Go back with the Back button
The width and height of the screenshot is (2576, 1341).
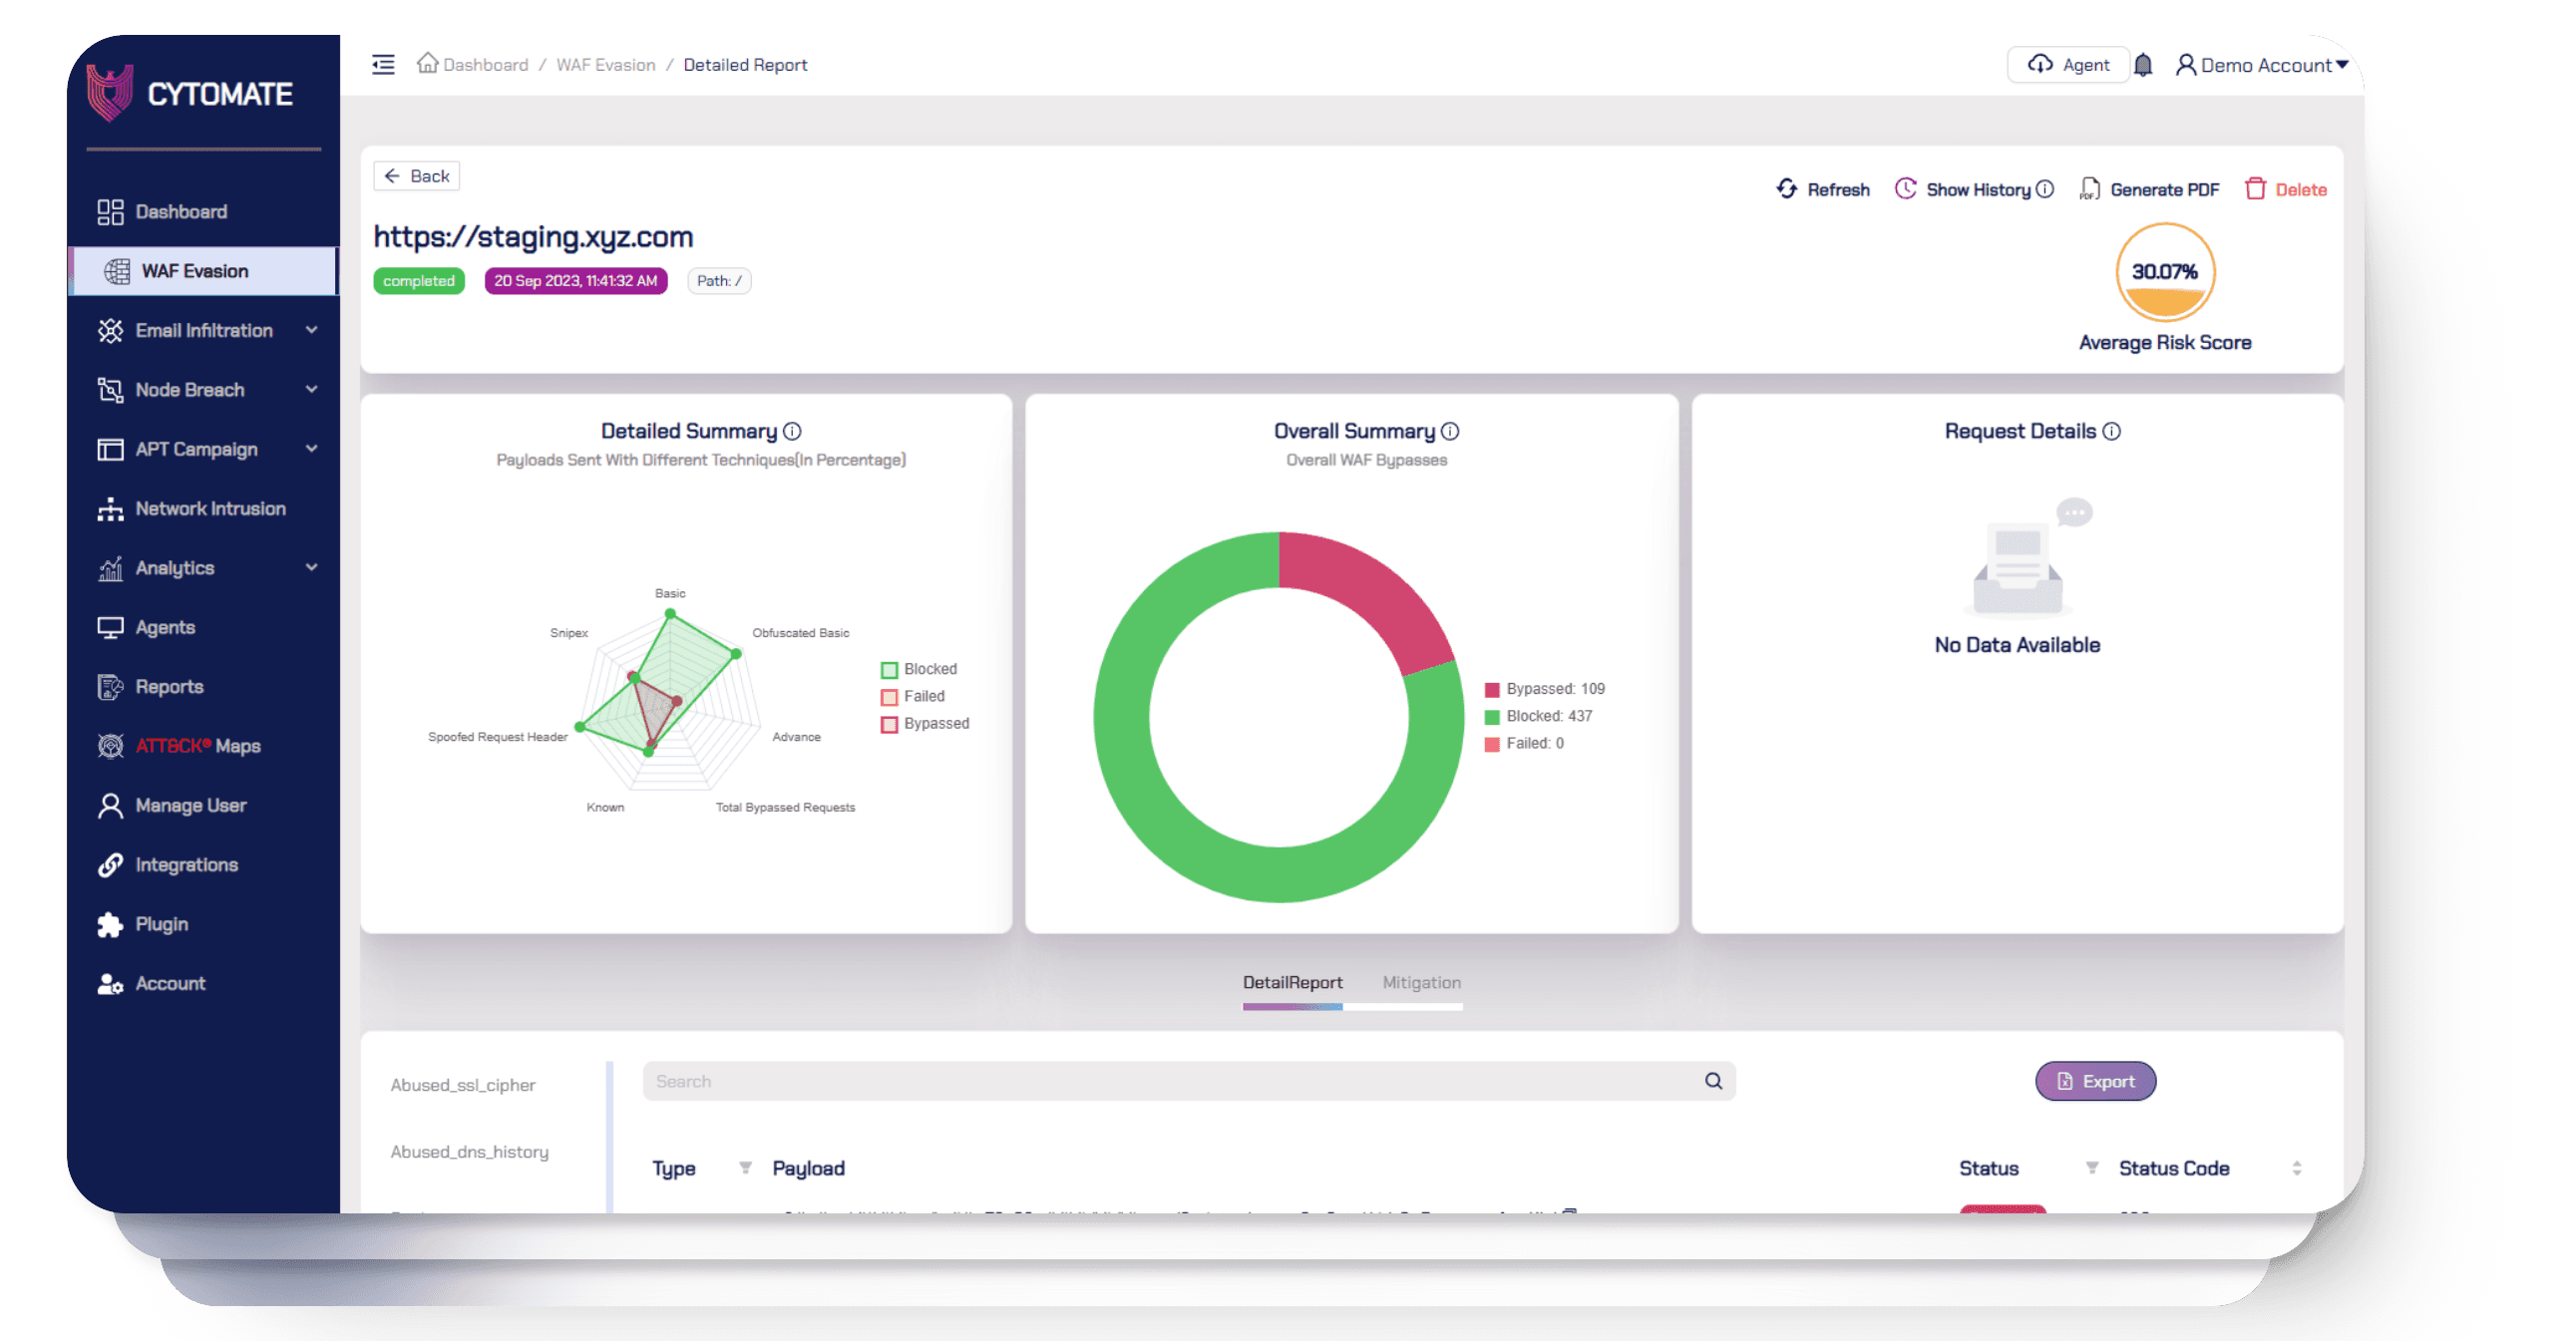(x=417, y=176)
